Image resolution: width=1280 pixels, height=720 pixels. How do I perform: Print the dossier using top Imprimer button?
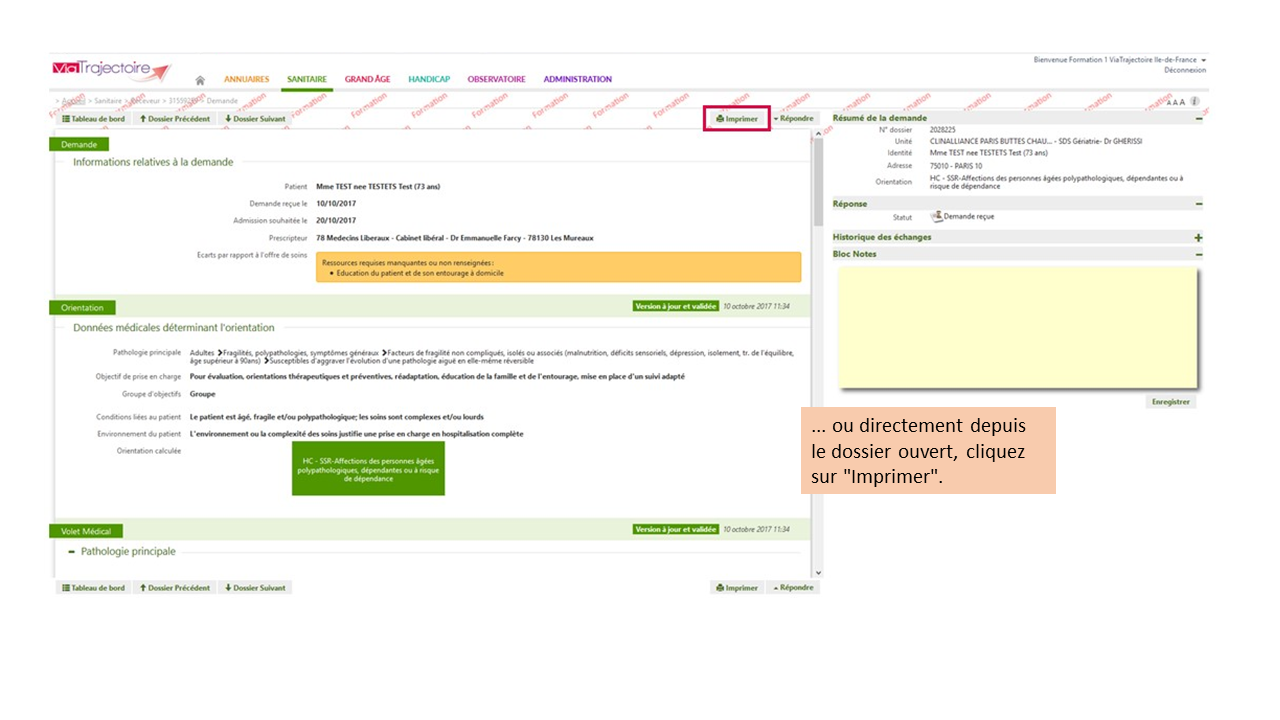click(x=737, y=119)
